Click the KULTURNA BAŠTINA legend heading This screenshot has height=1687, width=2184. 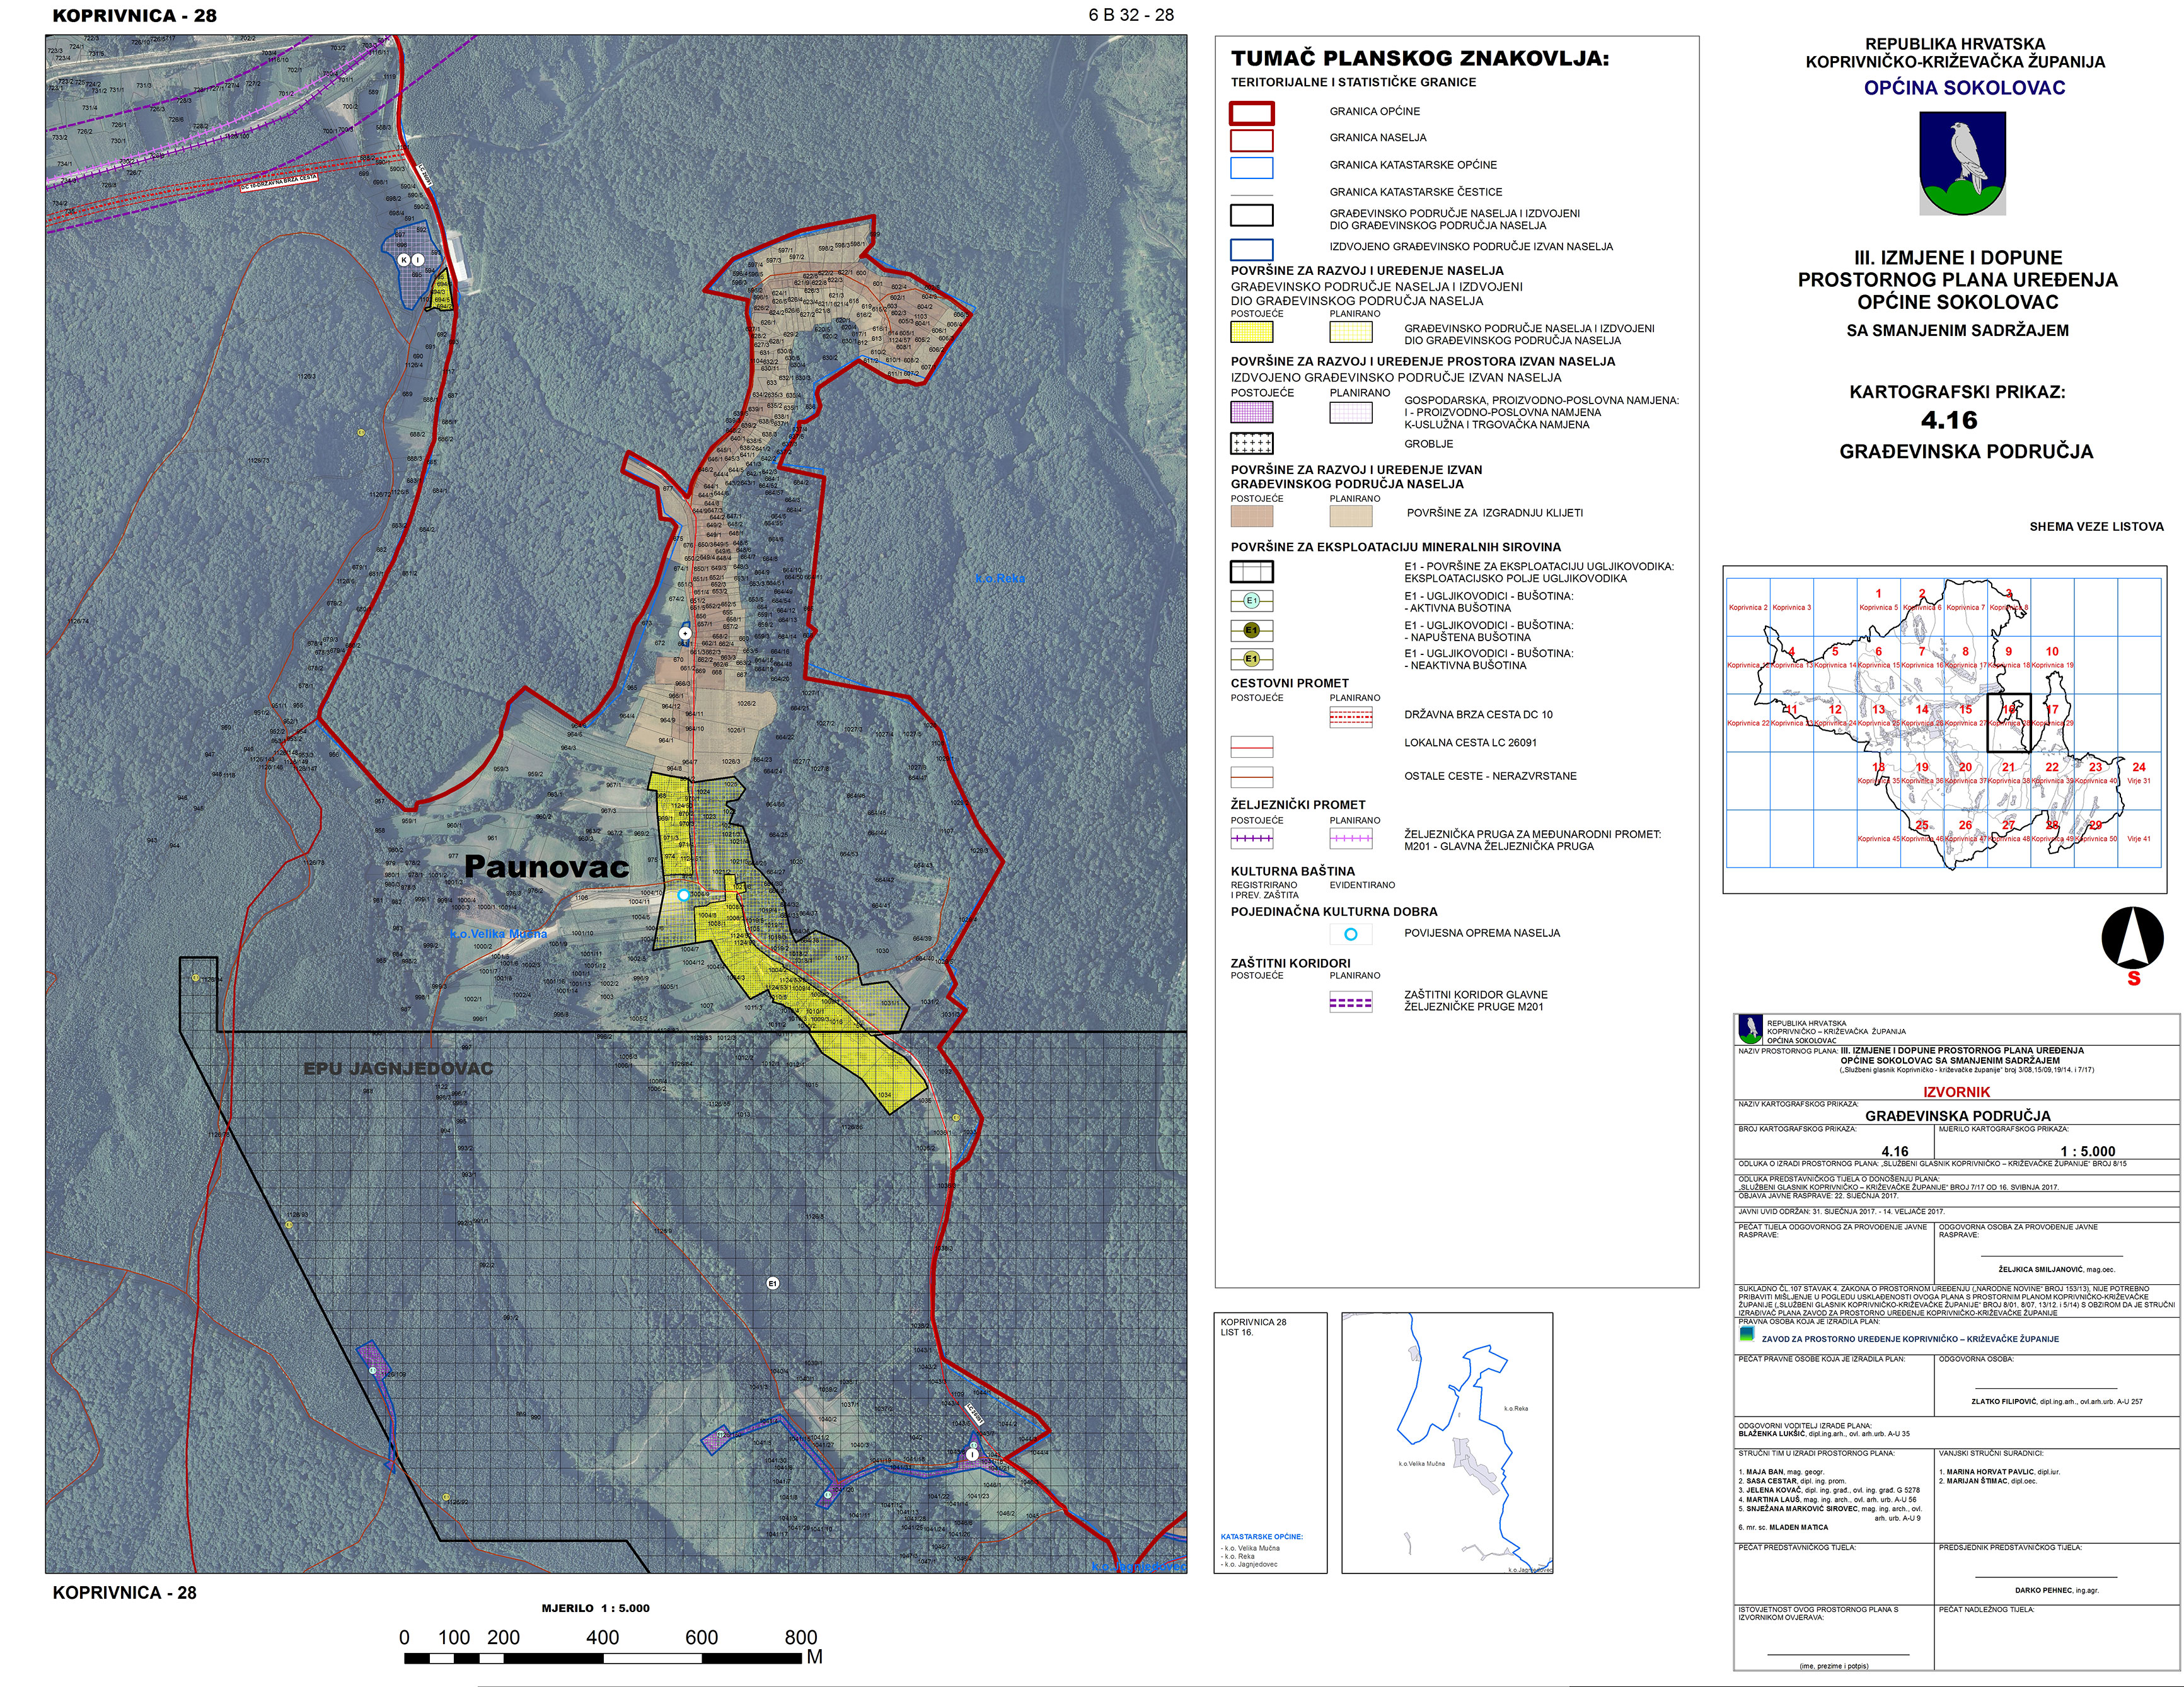pyautogui.click(x=1293, y=871)
